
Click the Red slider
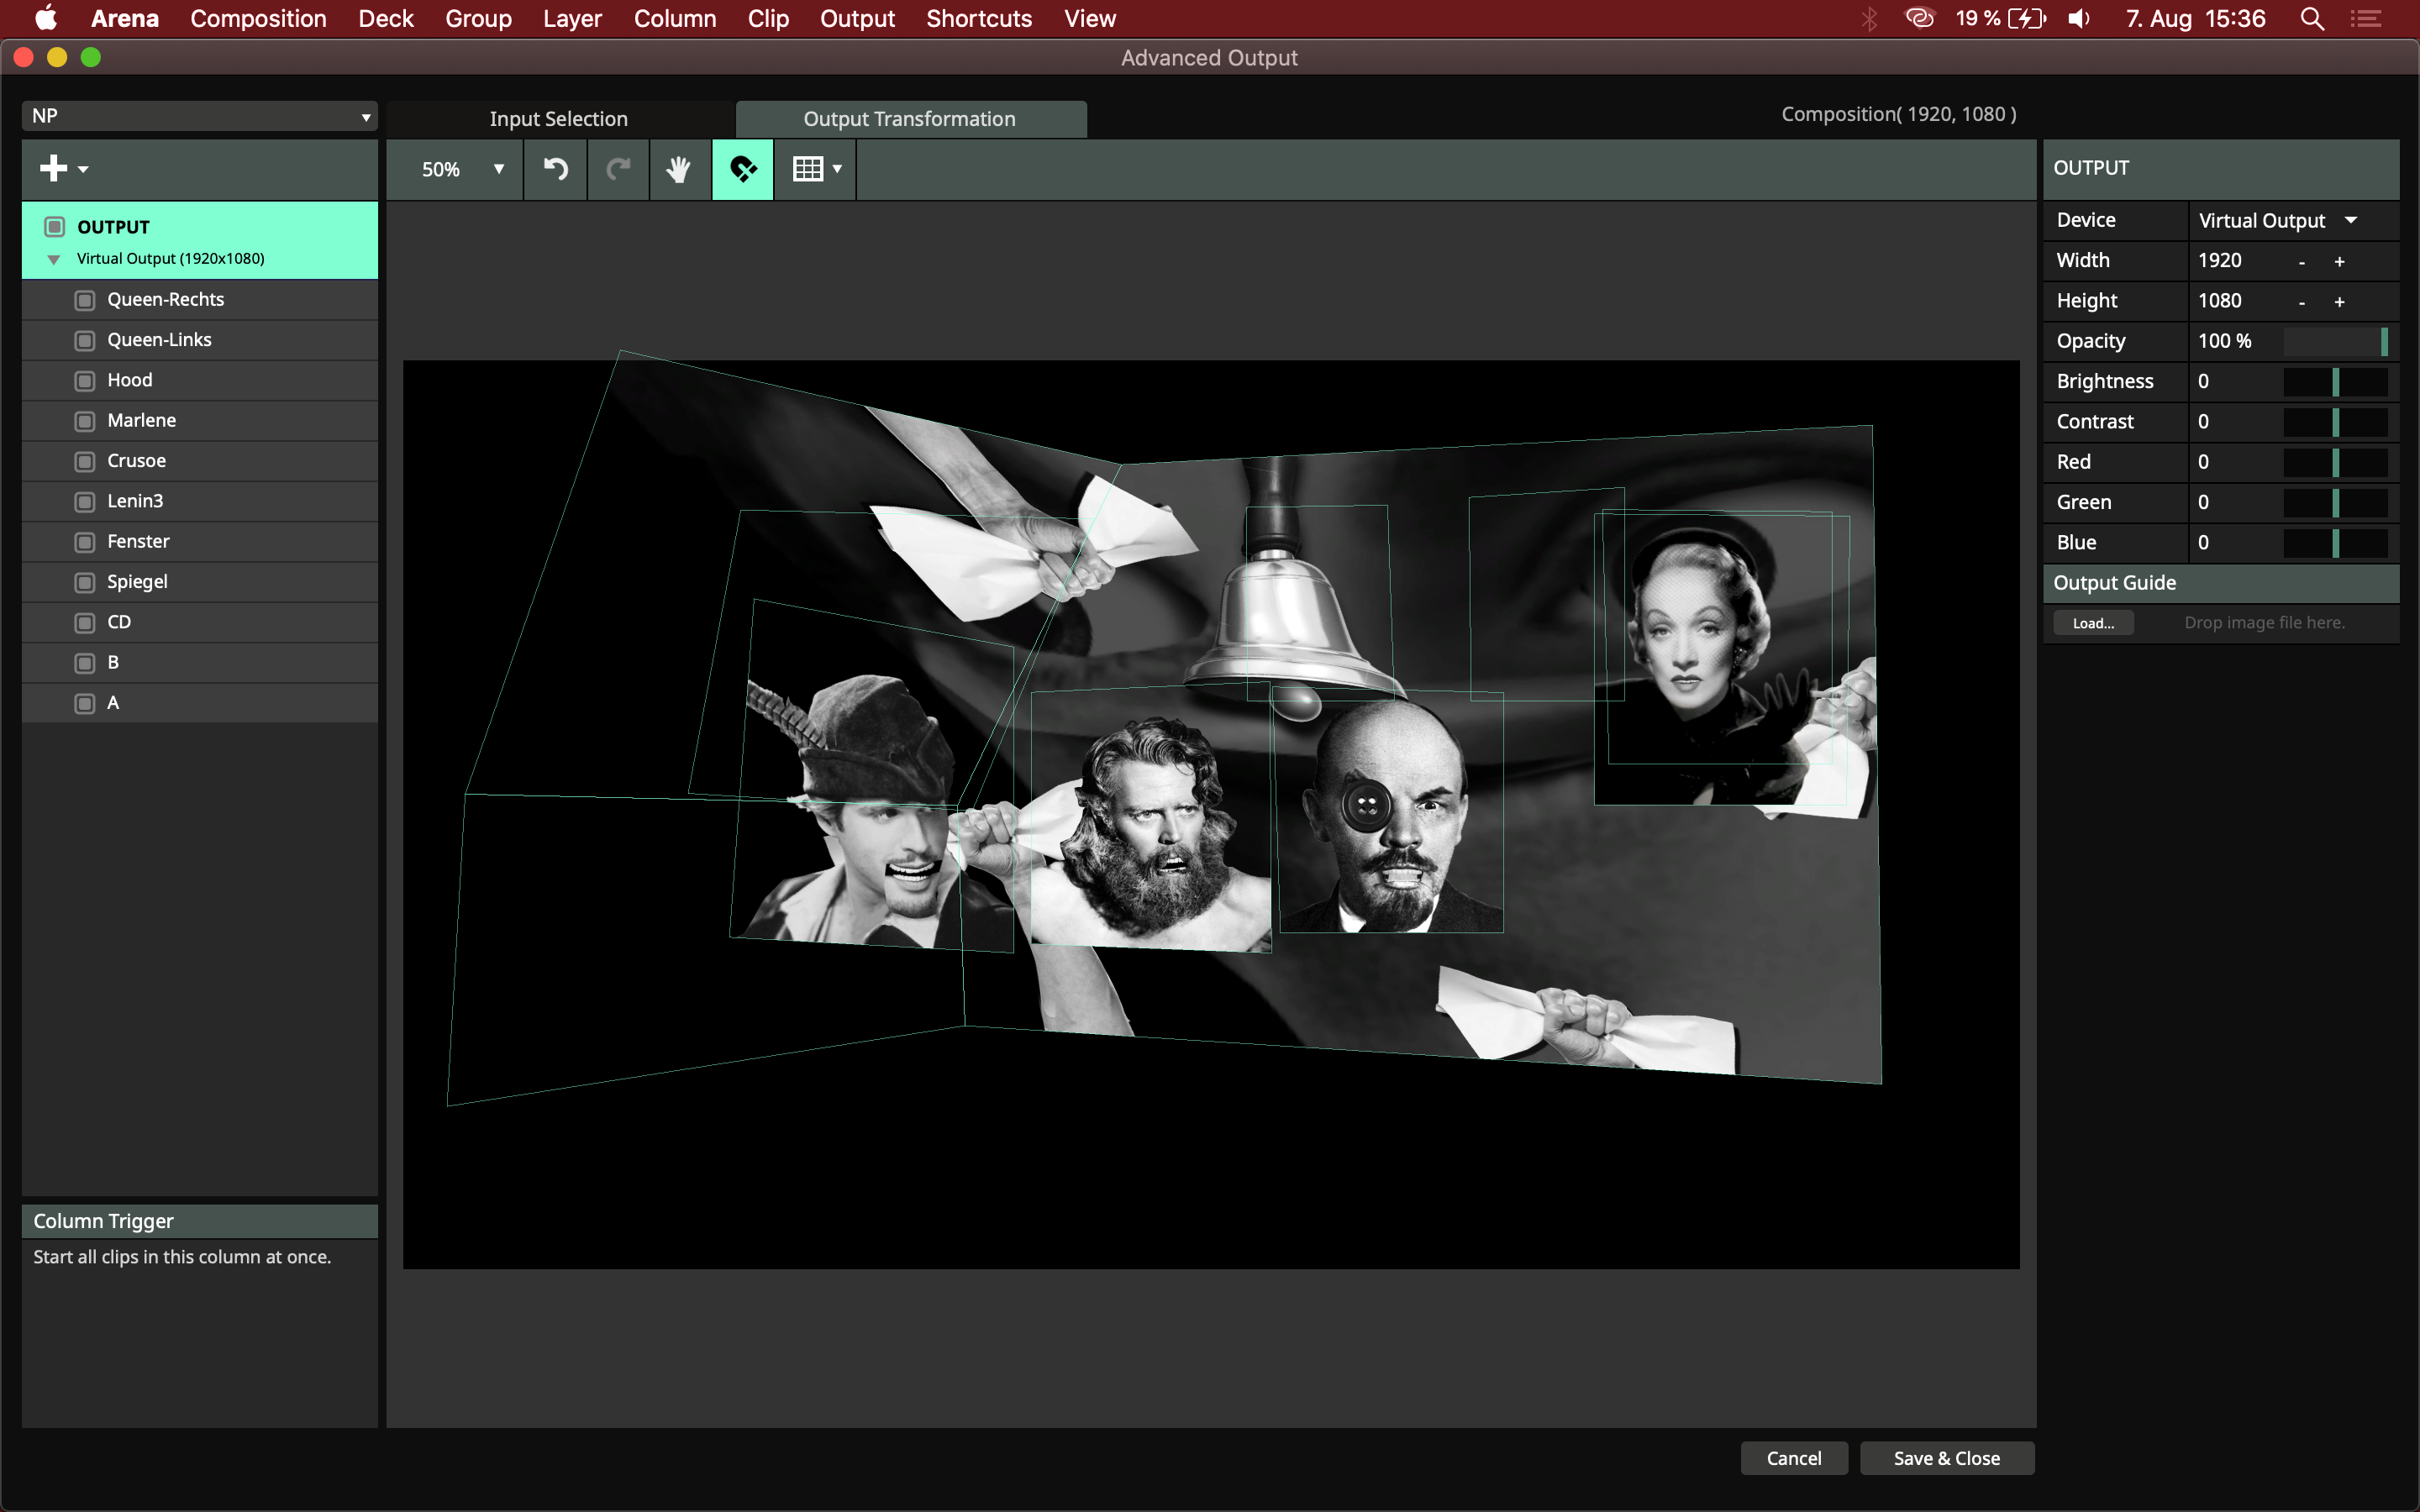point(2336,462)
